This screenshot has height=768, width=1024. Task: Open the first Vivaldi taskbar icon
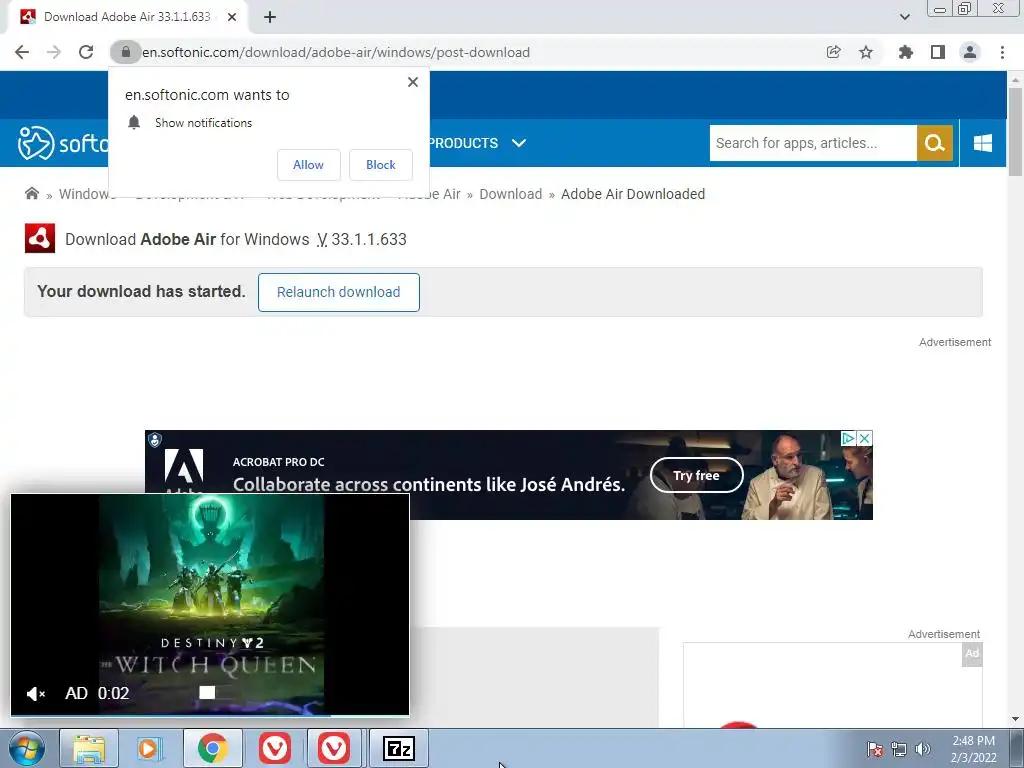coord(274,748)
